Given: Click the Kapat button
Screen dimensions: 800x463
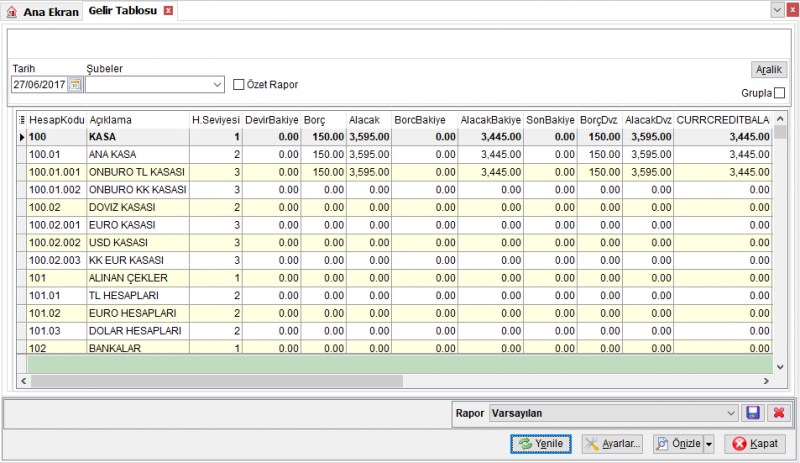Looking at the screenshot, I should [755, 444].
